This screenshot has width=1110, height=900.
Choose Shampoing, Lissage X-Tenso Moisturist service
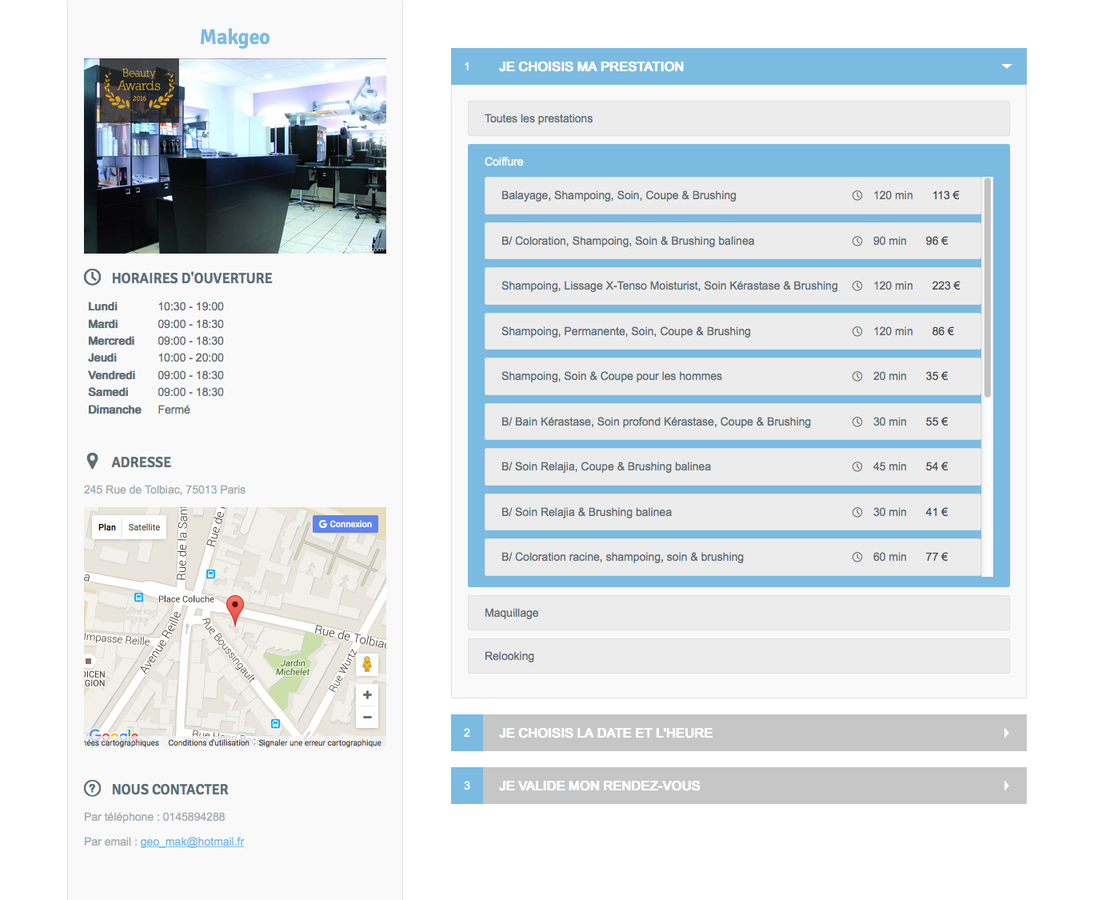coord(733,286)
